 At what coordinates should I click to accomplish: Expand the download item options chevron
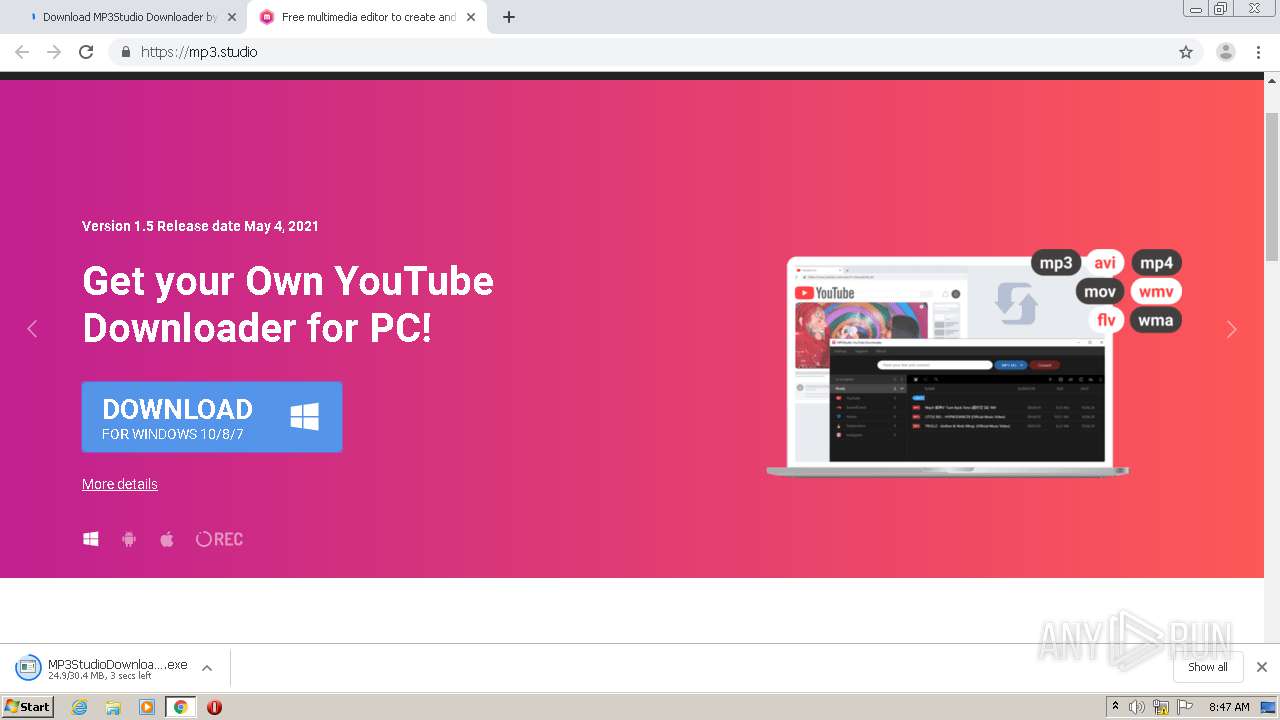tap(207, 668)
